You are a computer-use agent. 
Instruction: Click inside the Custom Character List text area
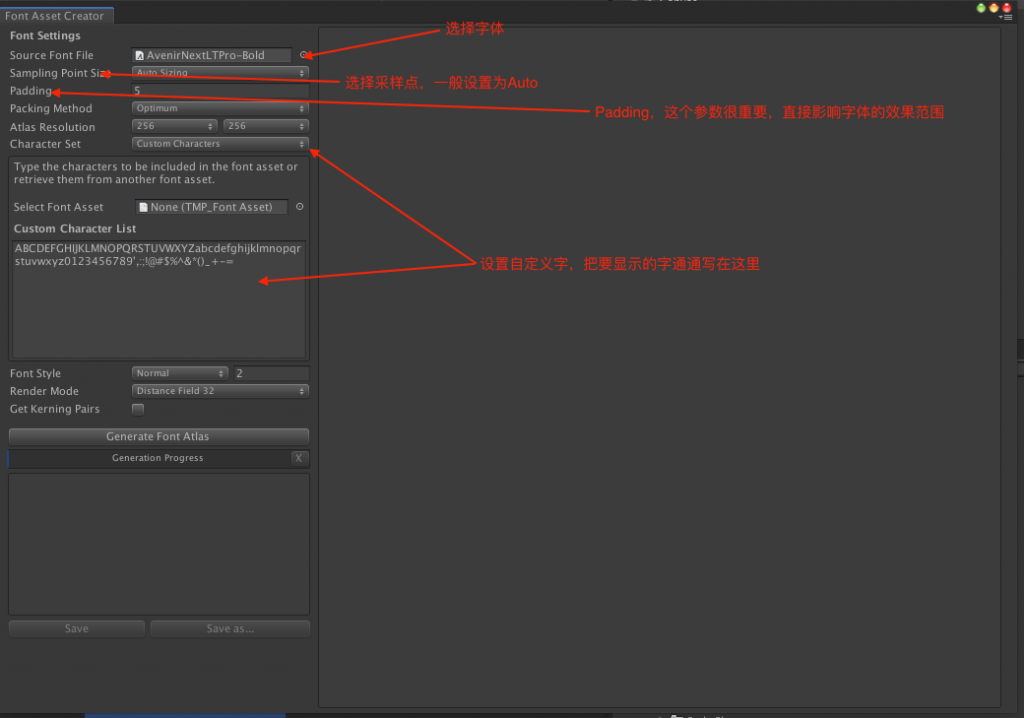click(157, 310)
